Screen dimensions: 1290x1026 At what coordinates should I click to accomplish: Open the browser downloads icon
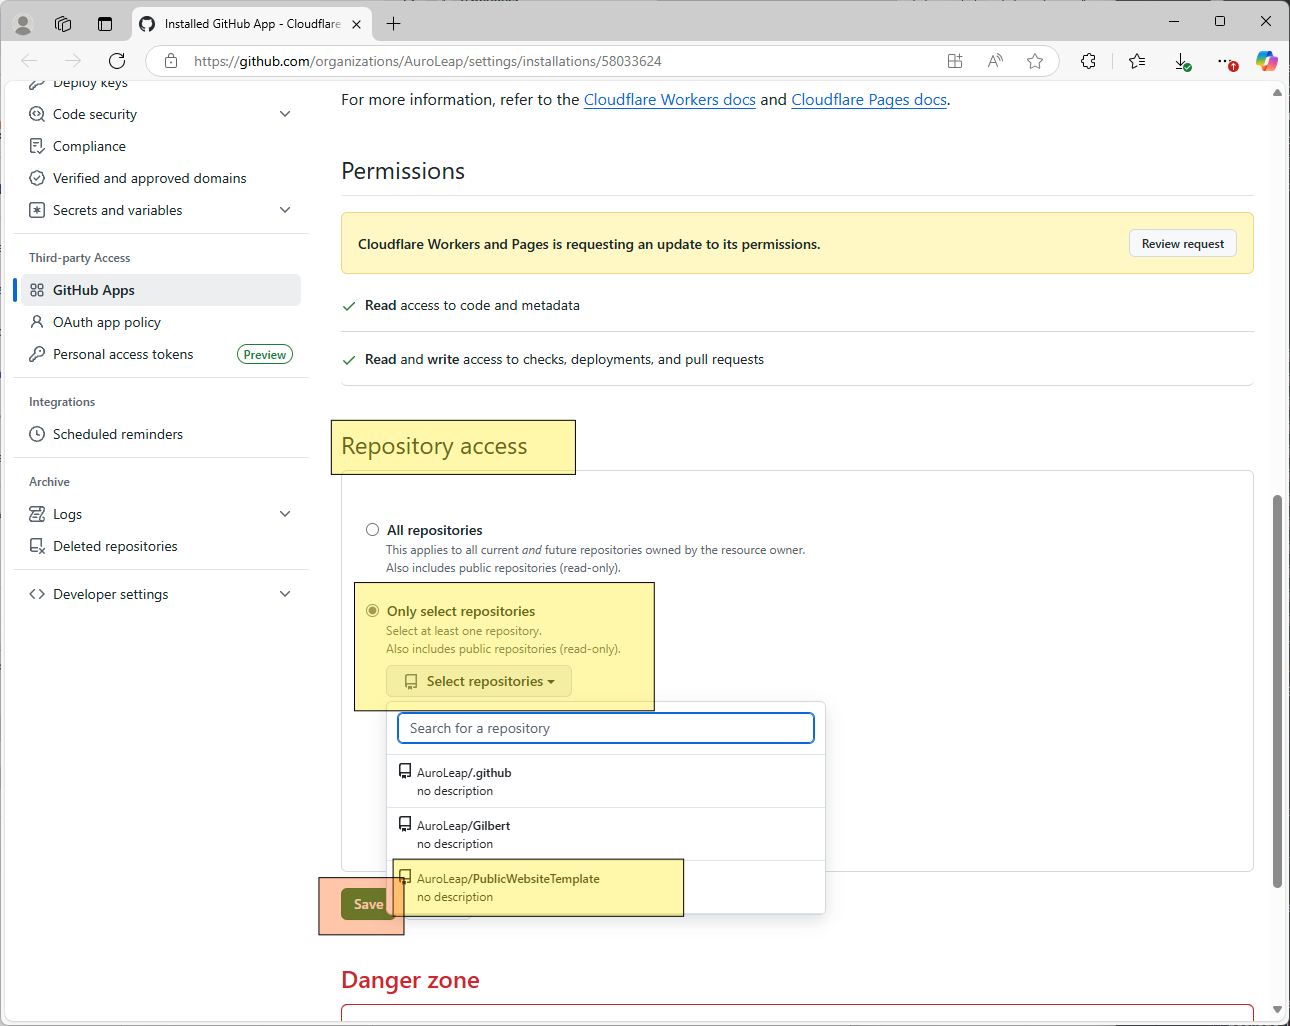point(1182,61)
